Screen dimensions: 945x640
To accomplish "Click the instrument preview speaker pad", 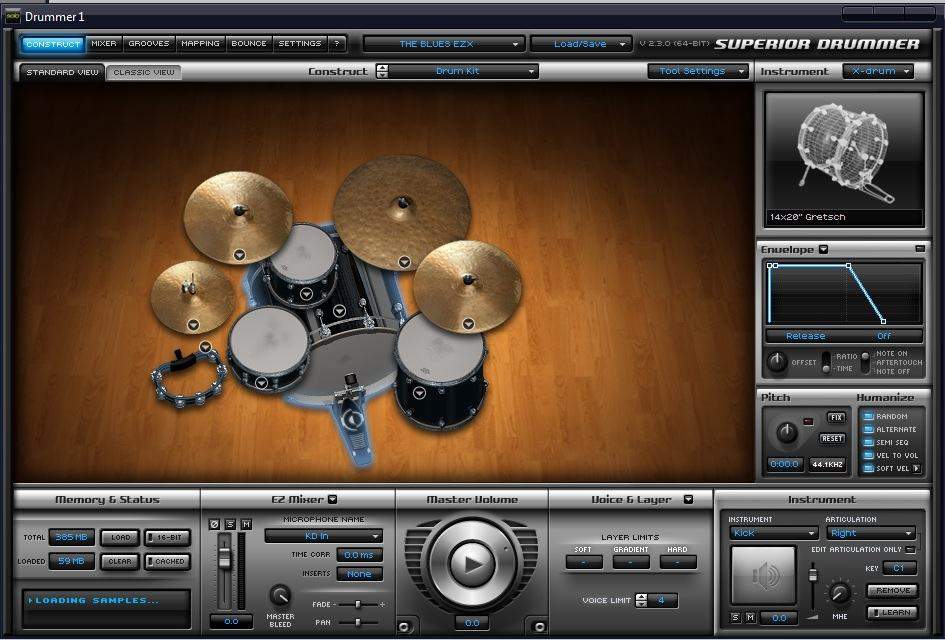I will click(x=763, y=575).
